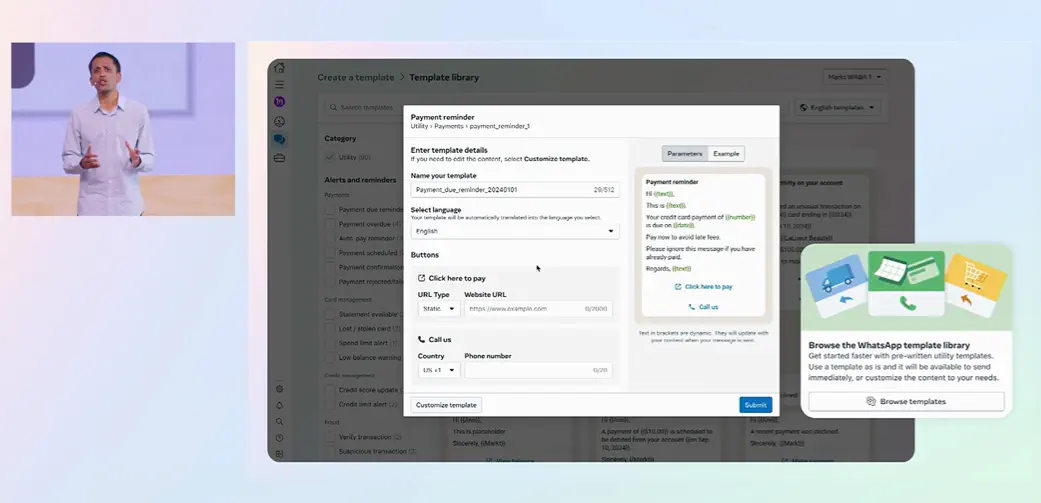Switch to the Parameters tab
Screen dimensions: 1041x503
(684, 154)
